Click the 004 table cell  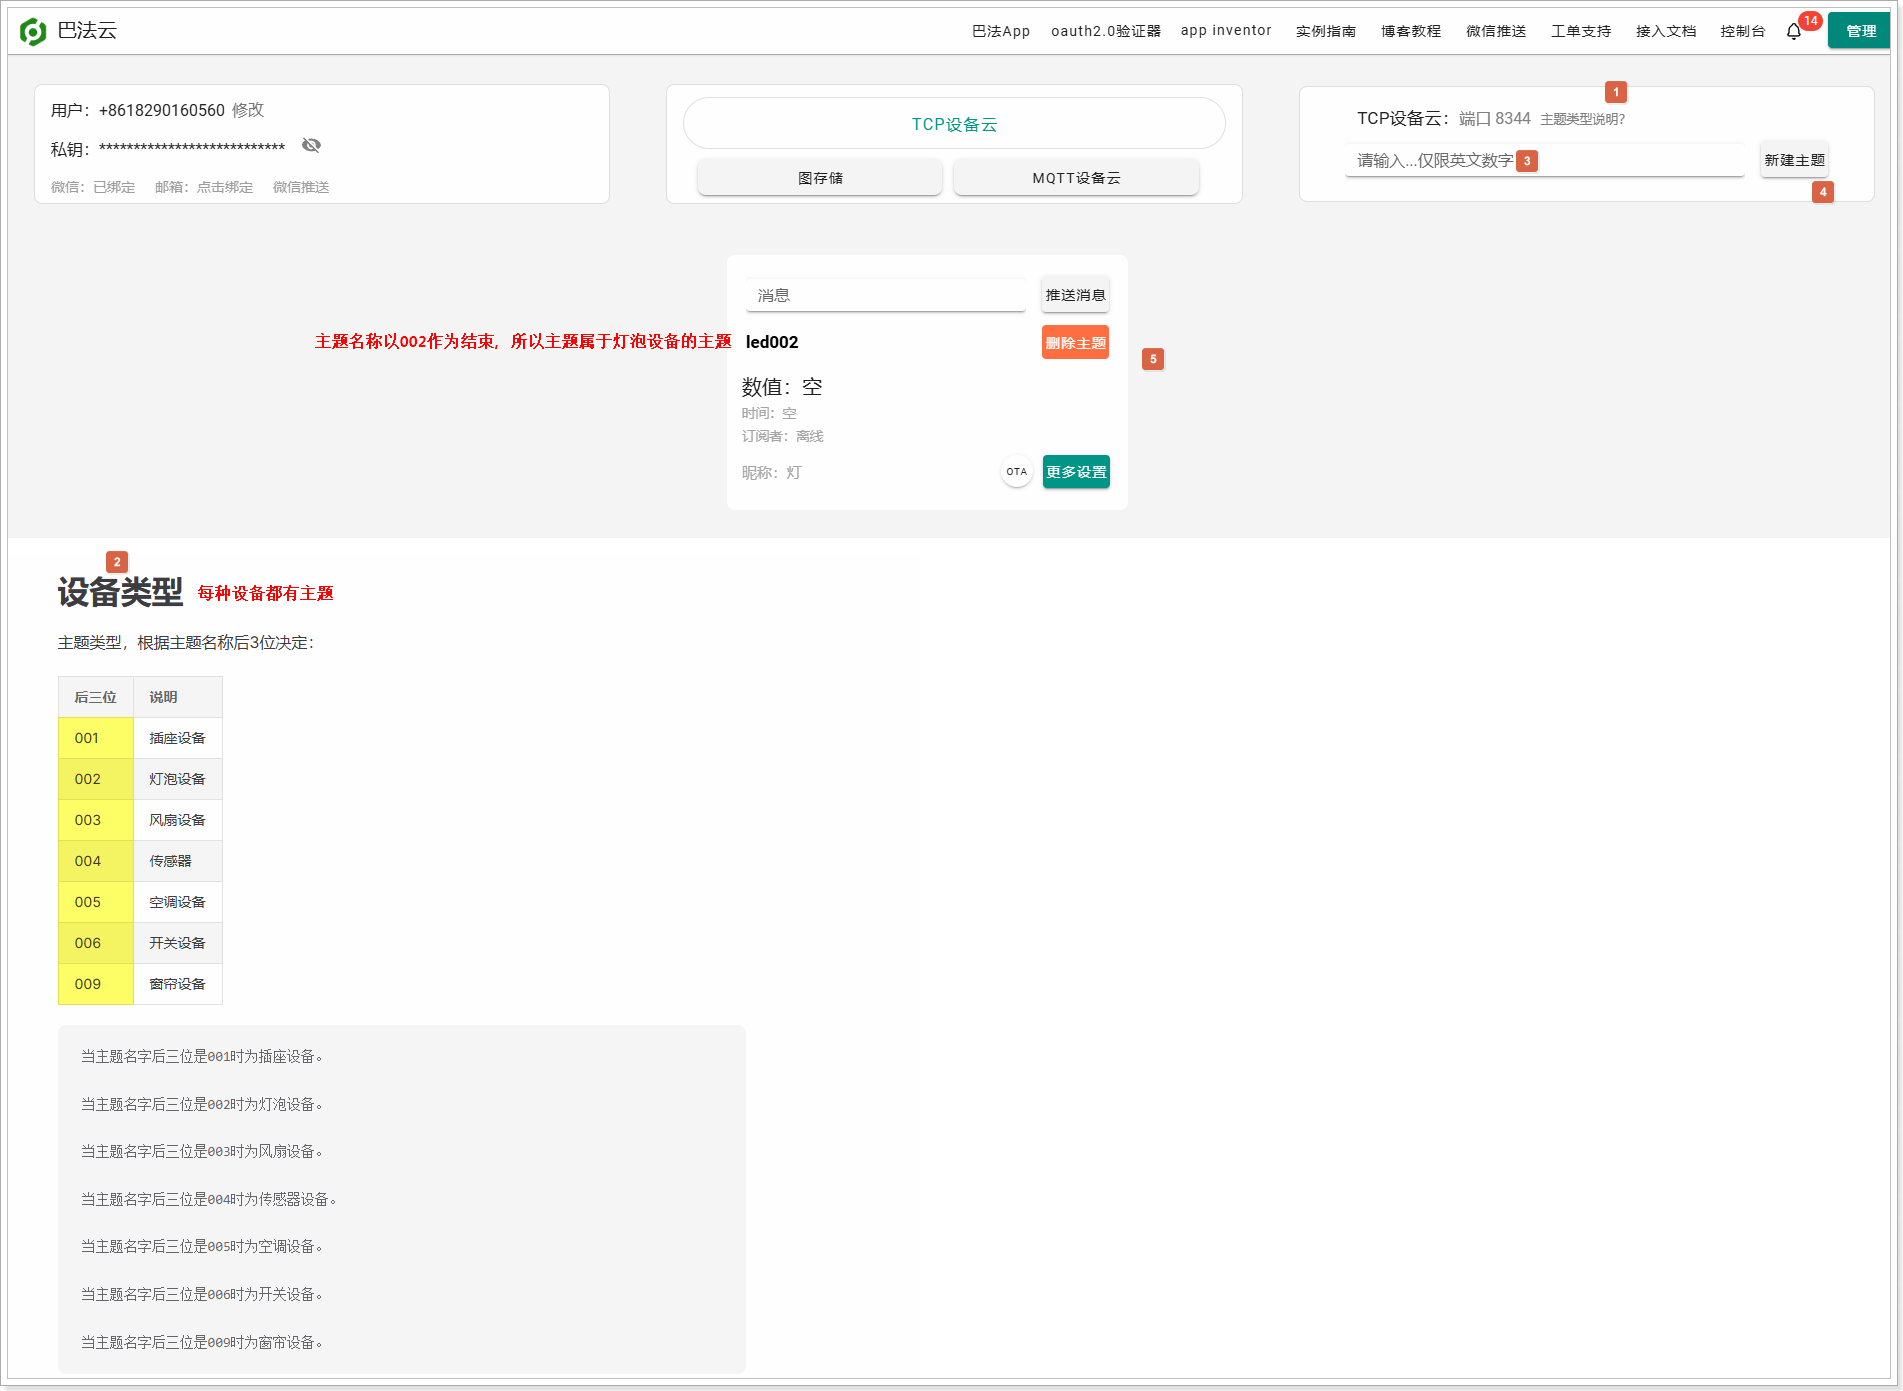(96, 861)
